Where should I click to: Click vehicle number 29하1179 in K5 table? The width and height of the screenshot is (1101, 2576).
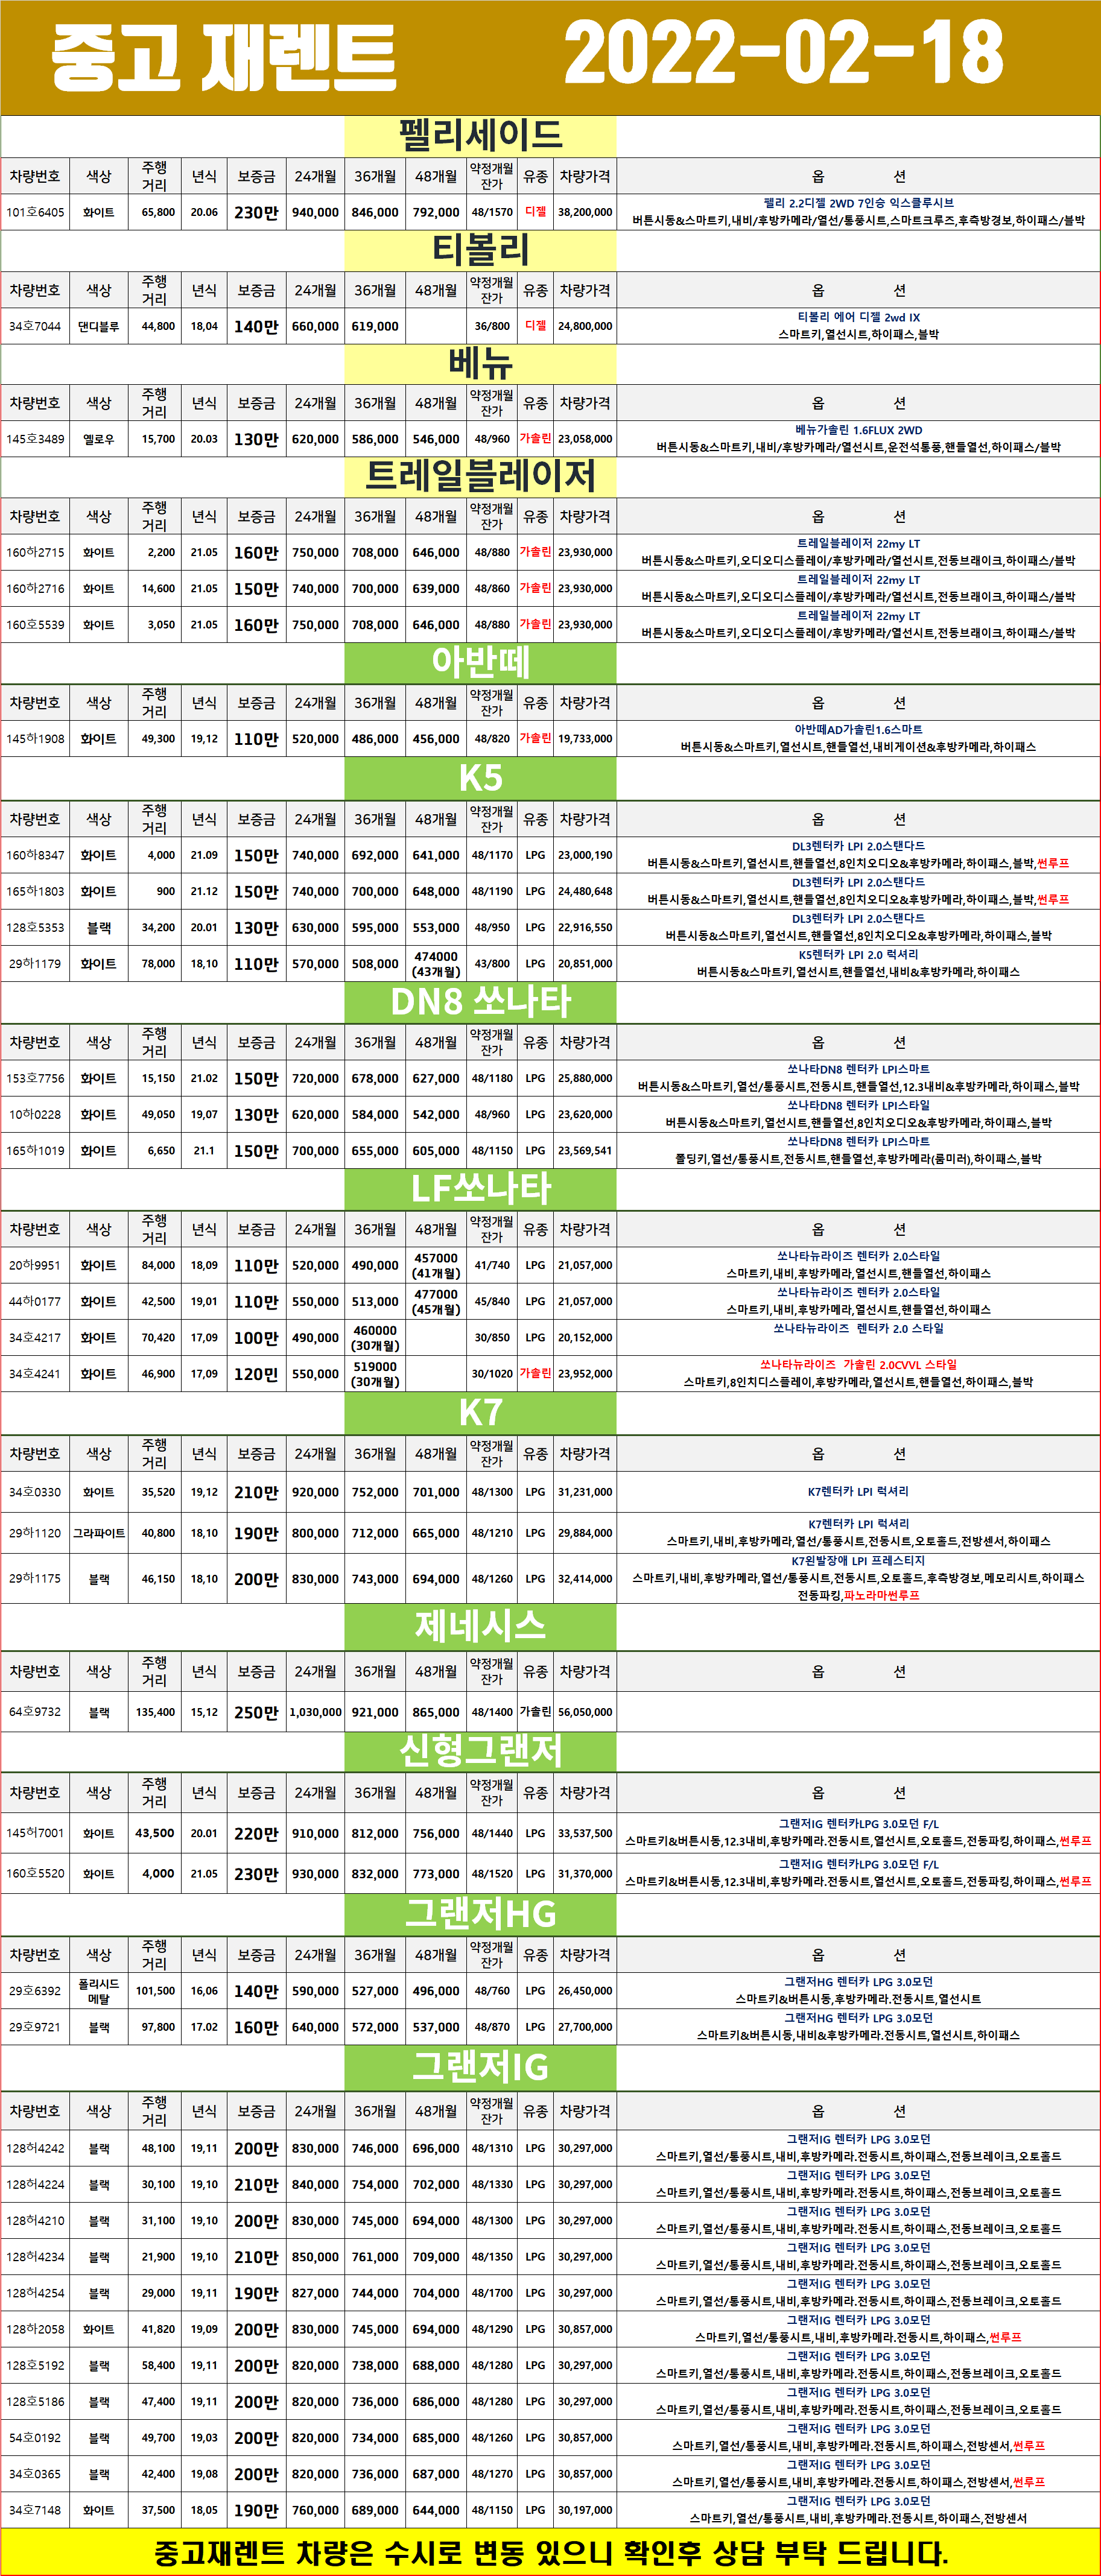point(35,963)
